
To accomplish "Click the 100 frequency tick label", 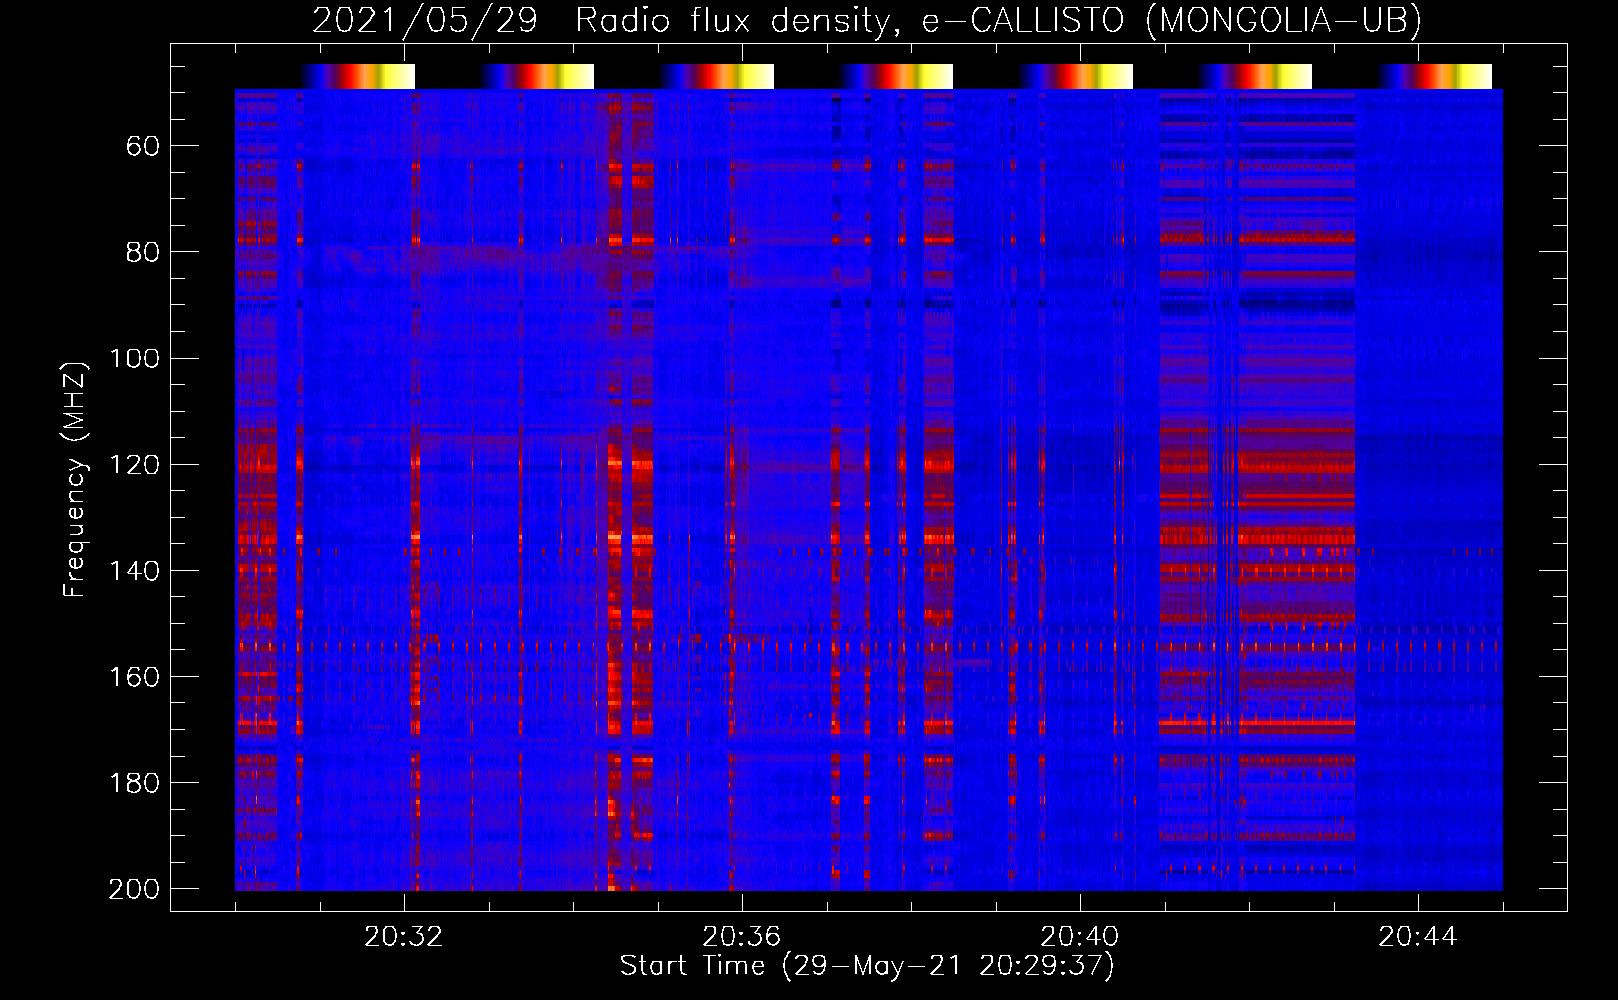I will 134,358.
